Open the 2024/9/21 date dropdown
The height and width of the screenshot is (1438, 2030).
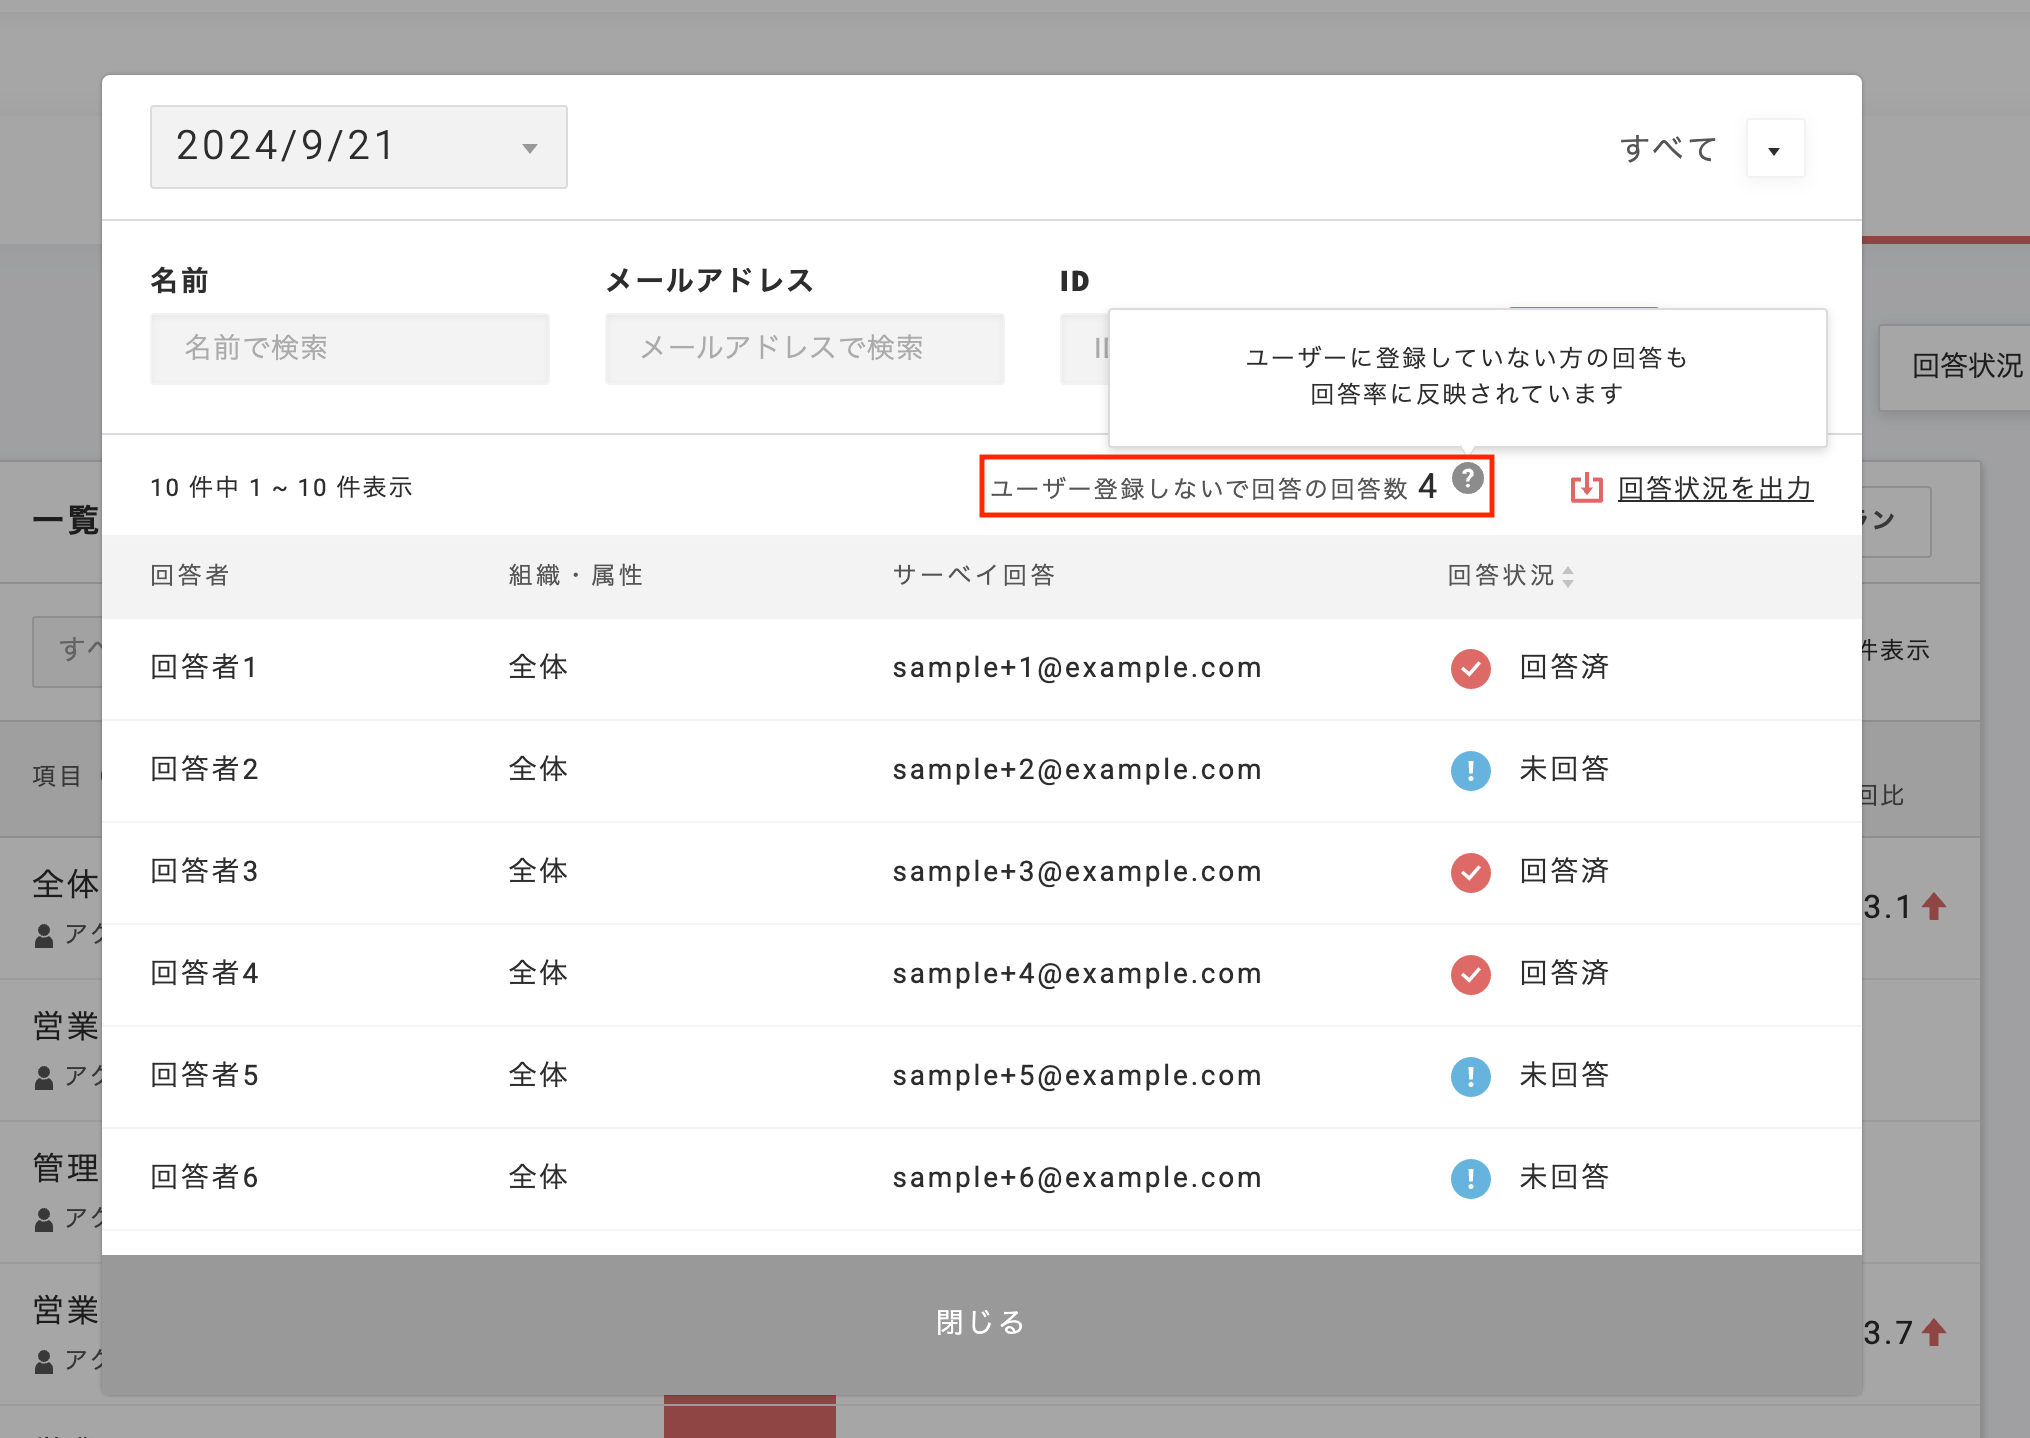tap(358, 147)
